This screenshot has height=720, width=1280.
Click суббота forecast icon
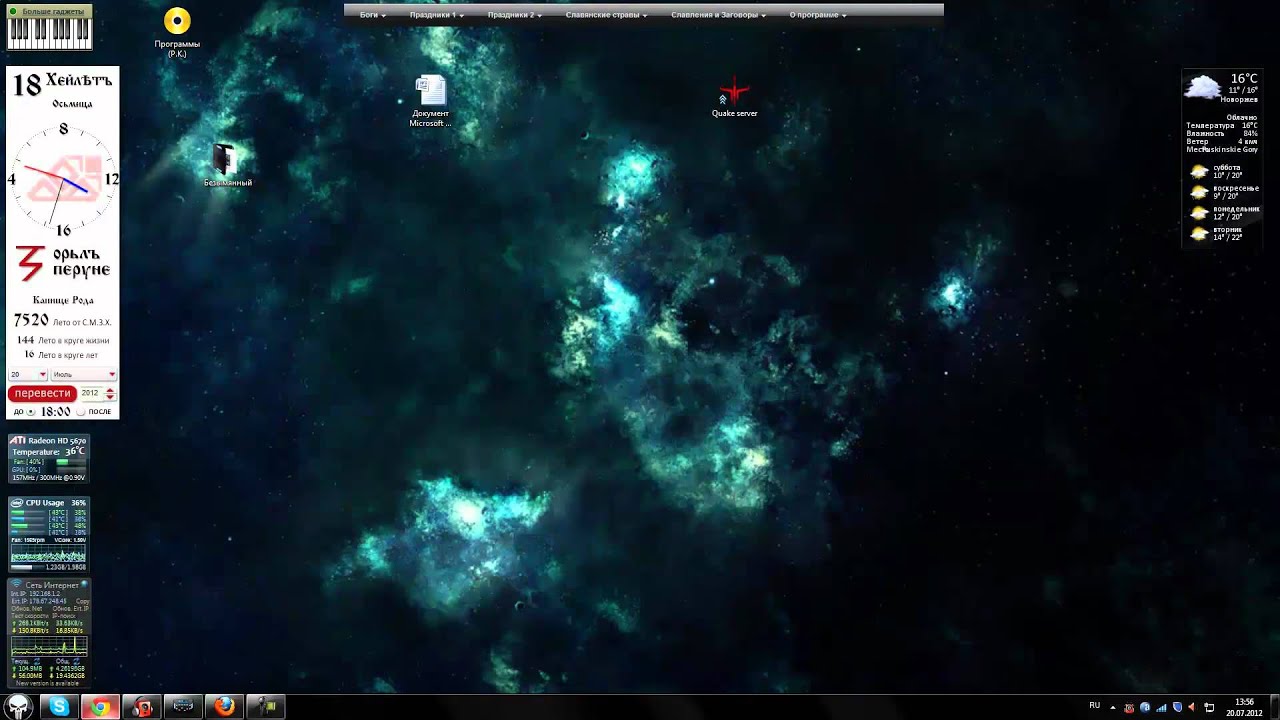point(1199,172)
